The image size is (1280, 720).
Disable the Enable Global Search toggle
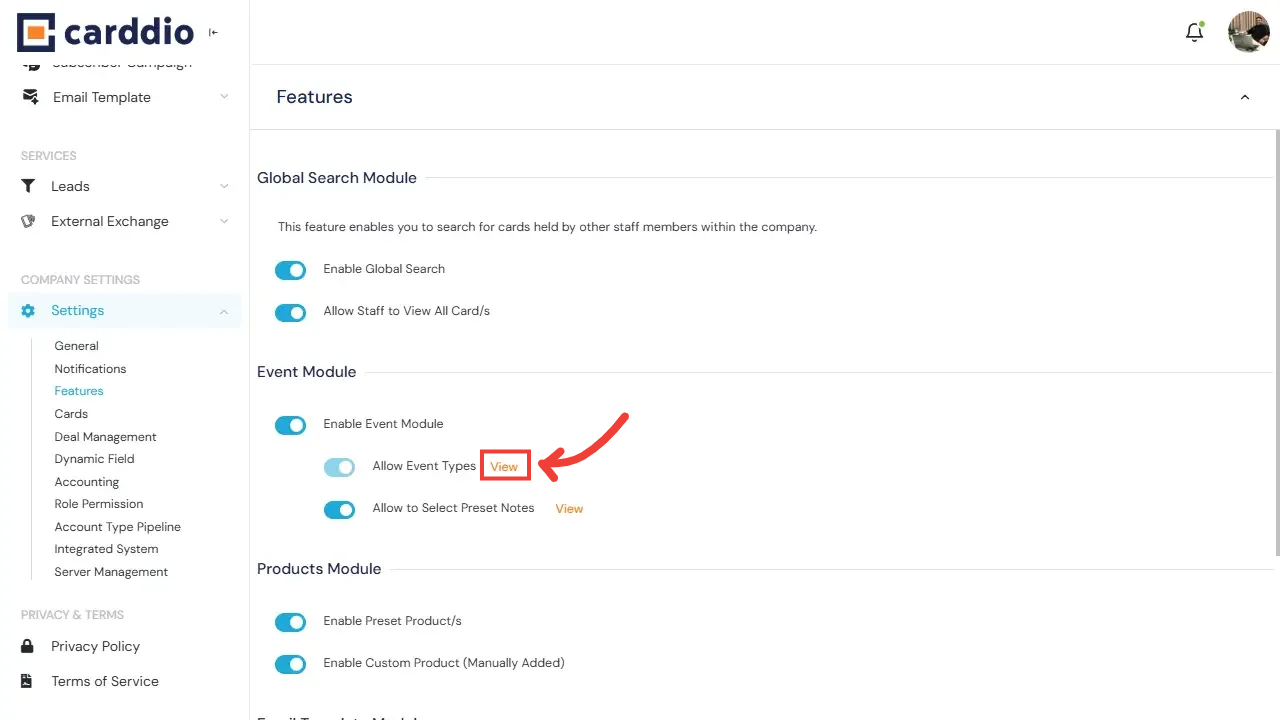290,270
